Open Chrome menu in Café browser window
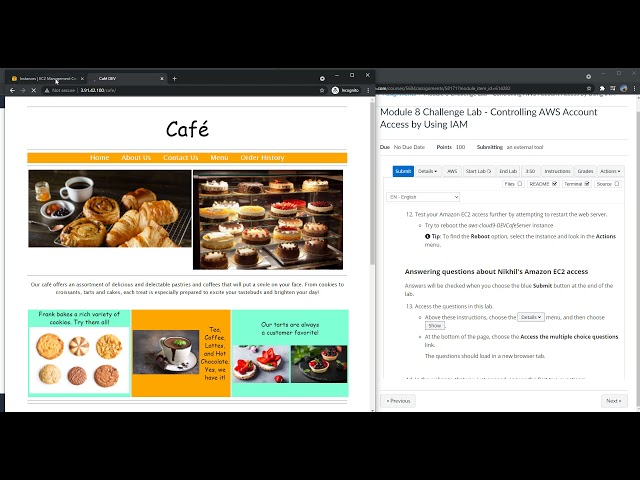640x480 pixels. point(368,90)
